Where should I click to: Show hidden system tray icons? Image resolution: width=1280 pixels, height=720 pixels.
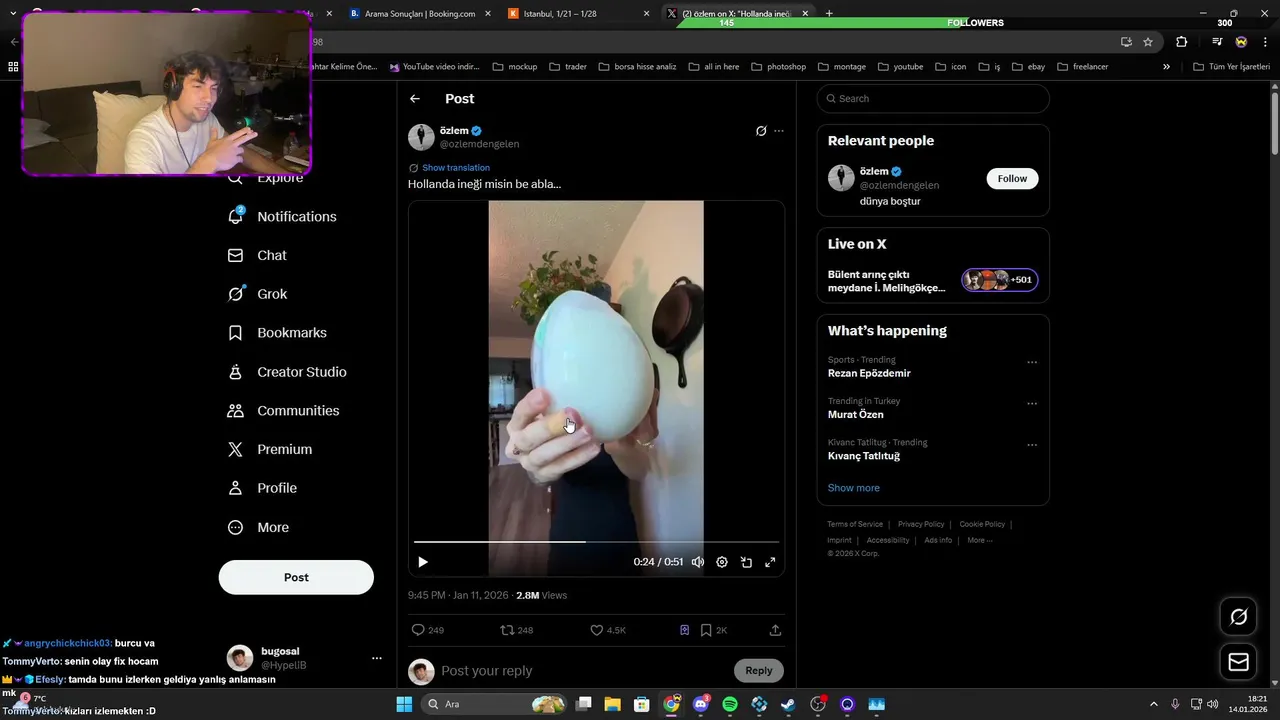click(x=1153, y=704)
